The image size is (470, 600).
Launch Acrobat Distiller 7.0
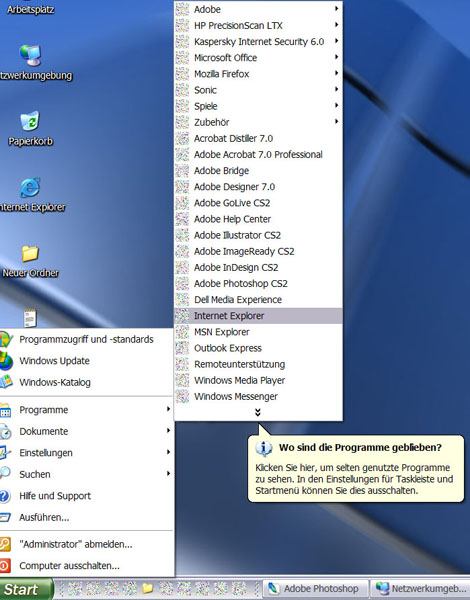coord(258,138)
